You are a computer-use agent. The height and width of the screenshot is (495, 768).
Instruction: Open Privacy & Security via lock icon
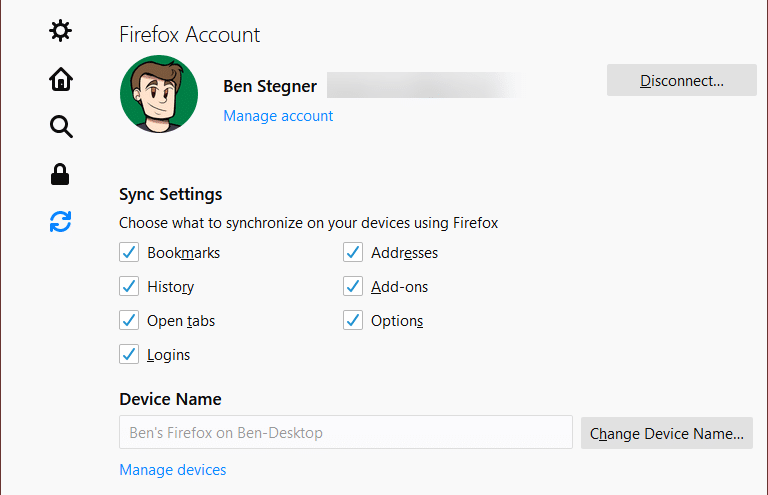pyautogui.click(x=60, y=174)
